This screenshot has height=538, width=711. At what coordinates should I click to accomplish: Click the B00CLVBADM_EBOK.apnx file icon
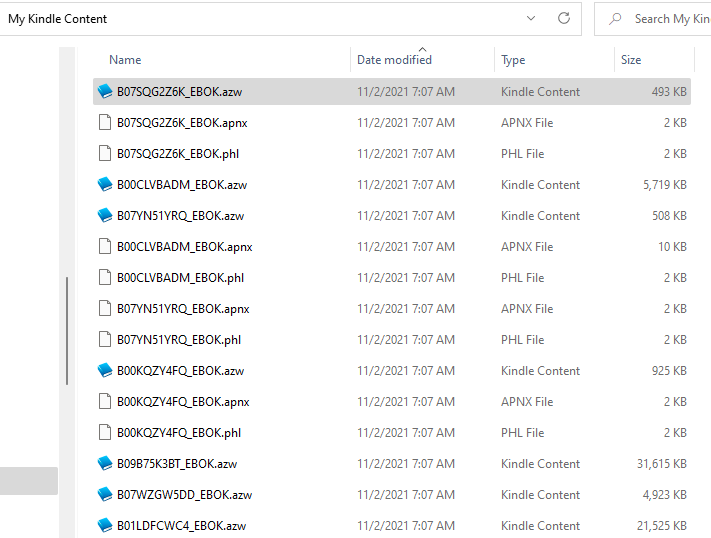105,247
